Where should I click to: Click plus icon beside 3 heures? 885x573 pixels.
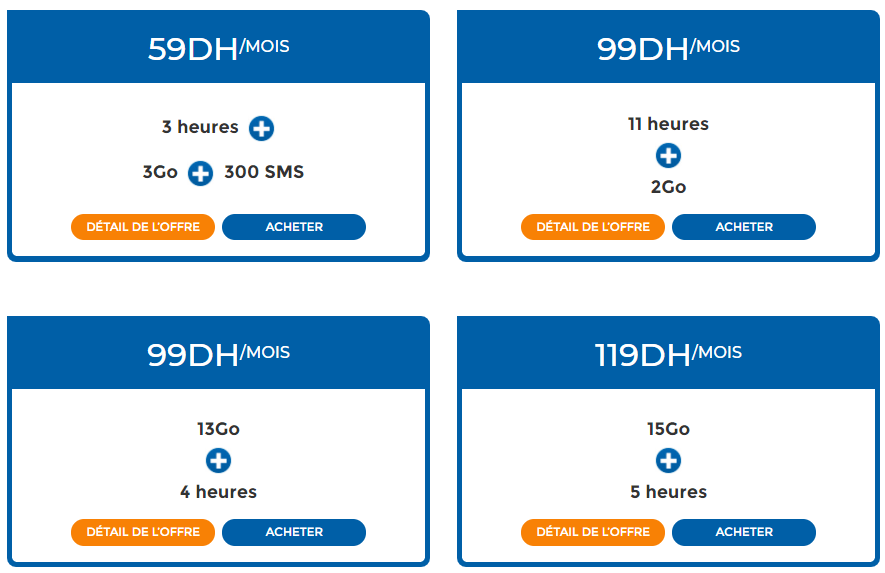coord(261,128)
